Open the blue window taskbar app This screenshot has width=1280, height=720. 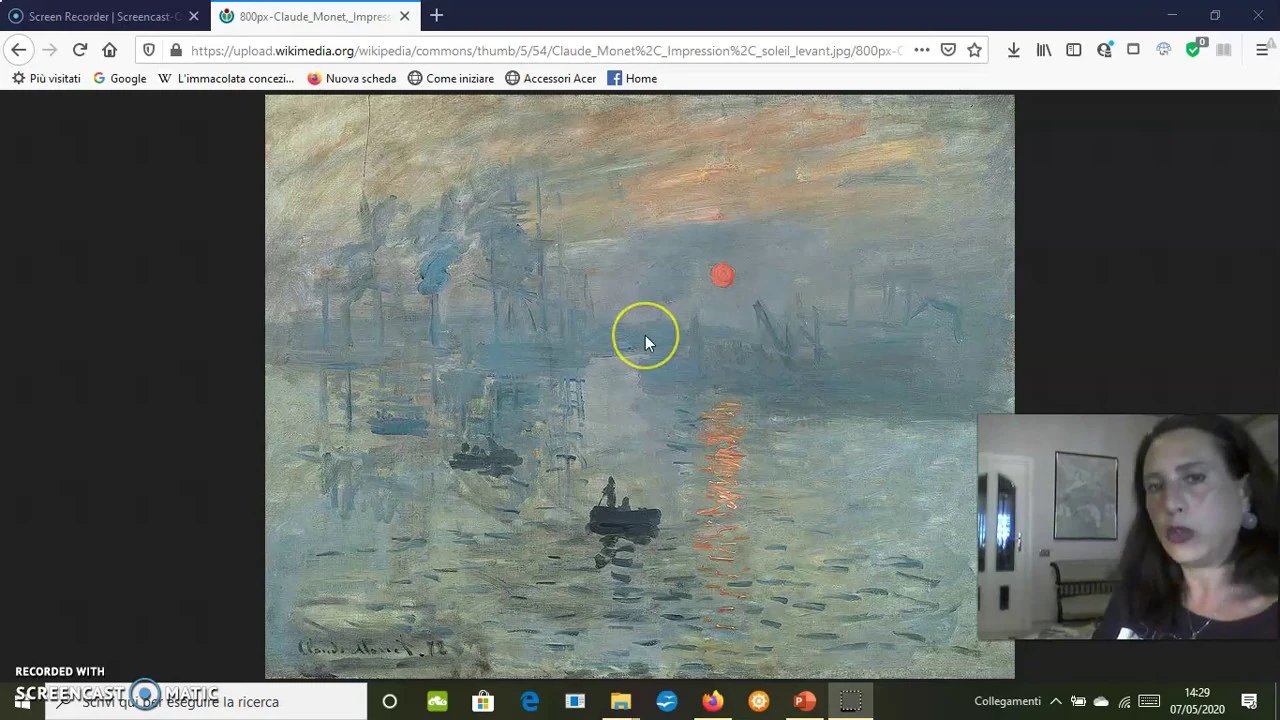[575, 701]
